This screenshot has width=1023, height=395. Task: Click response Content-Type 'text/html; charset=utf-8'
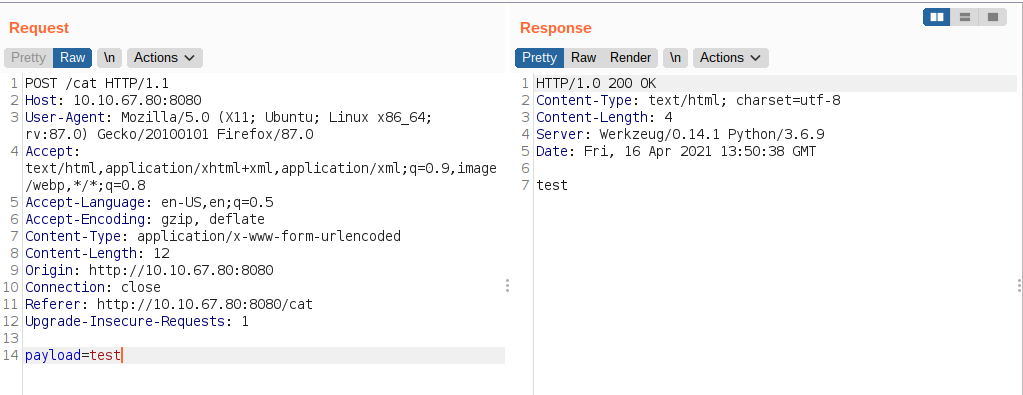coord(688,101)
